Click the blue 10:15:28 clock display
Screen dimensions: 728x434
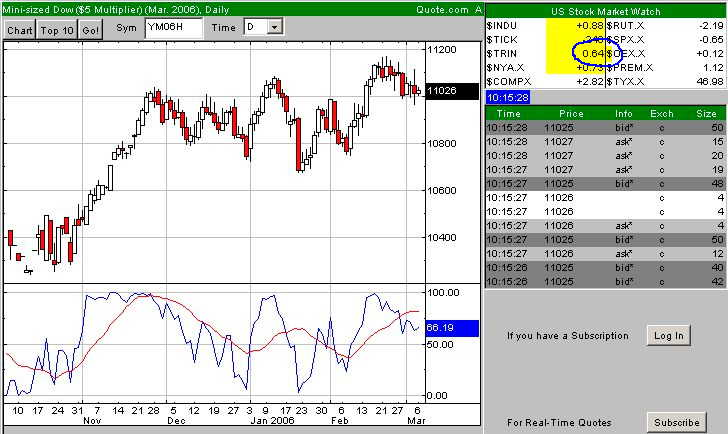[x=508, y=97]
